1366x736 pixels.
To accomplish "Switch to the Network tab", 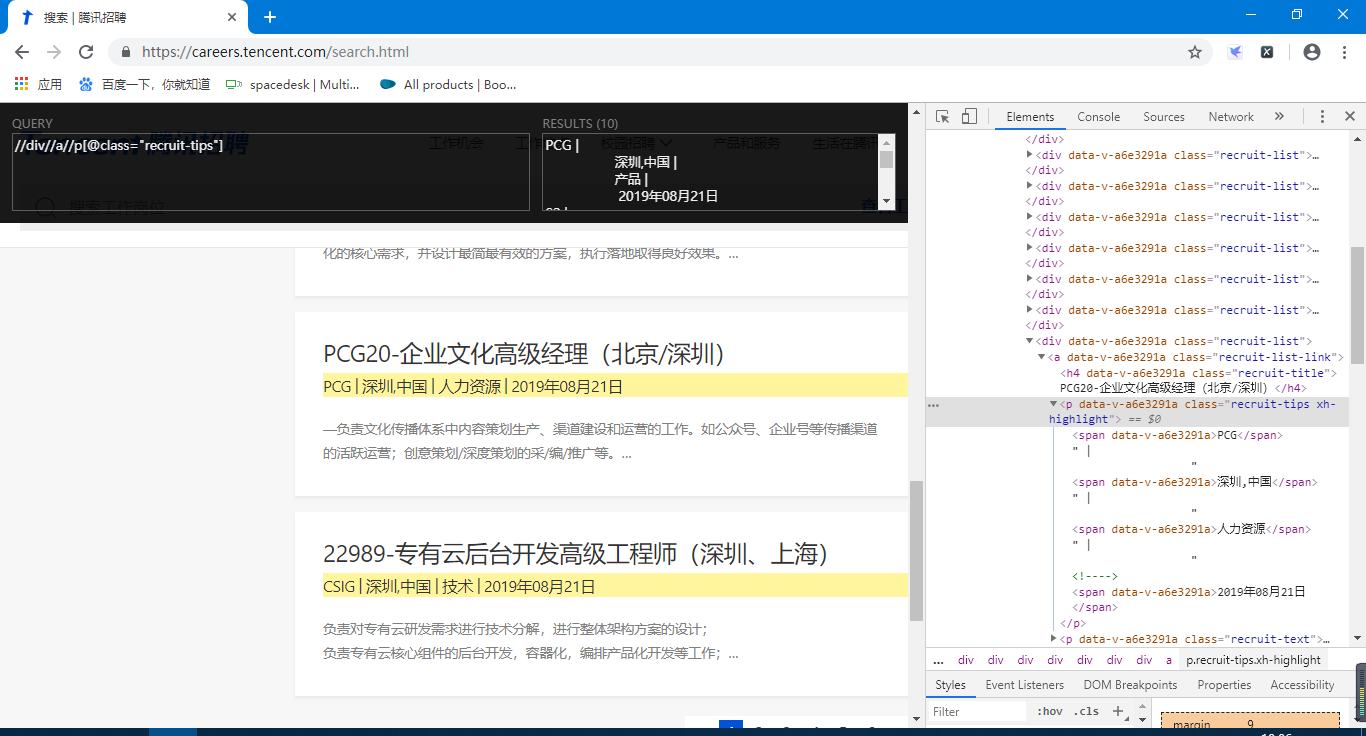I will coord(1231,117).
